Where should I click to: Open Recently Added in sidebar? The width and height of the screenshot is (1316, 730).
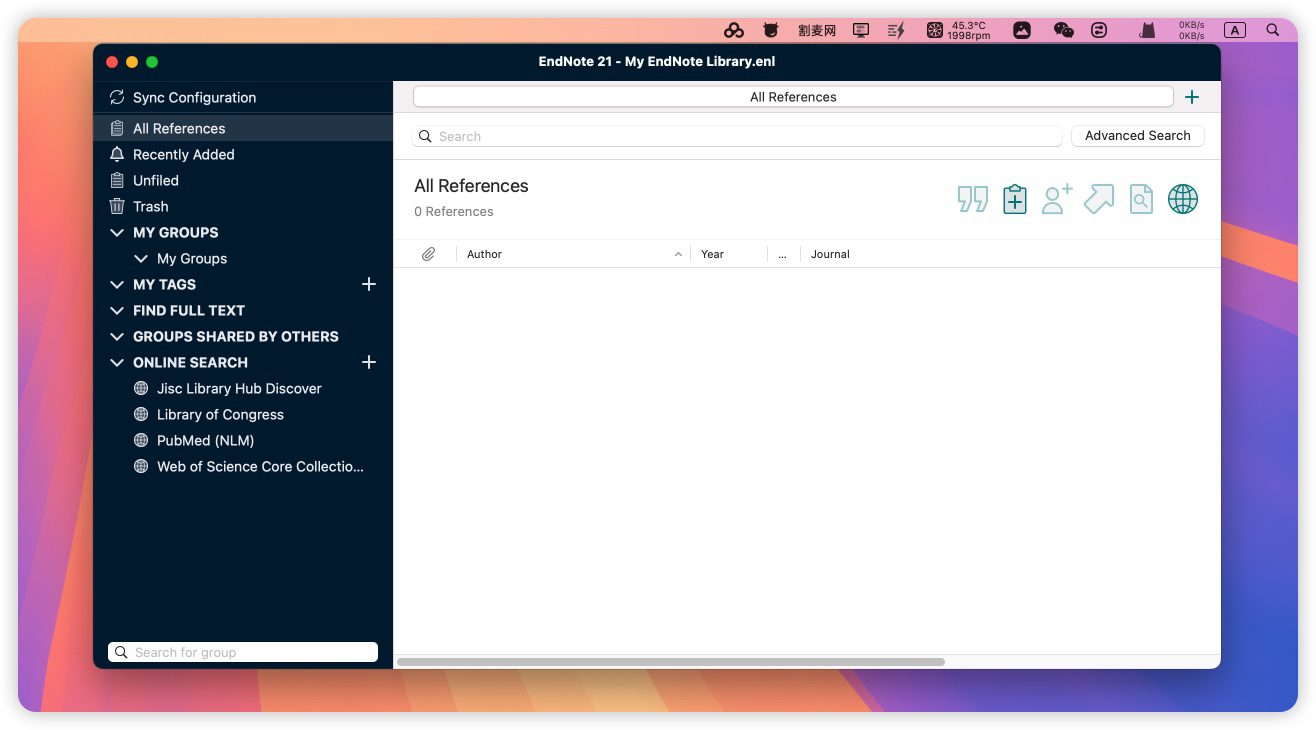click(183, 154)
